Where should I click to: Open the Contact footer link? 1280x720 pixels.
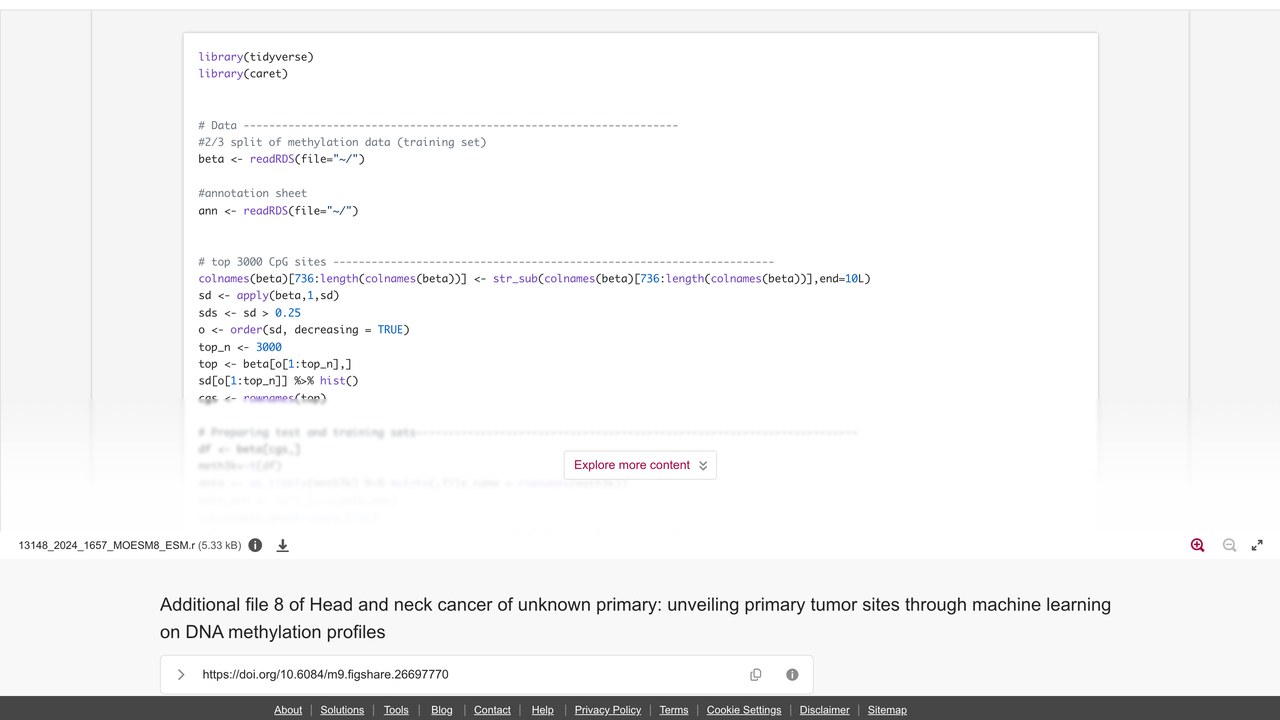pyautogui.click(x=492, y=710)
